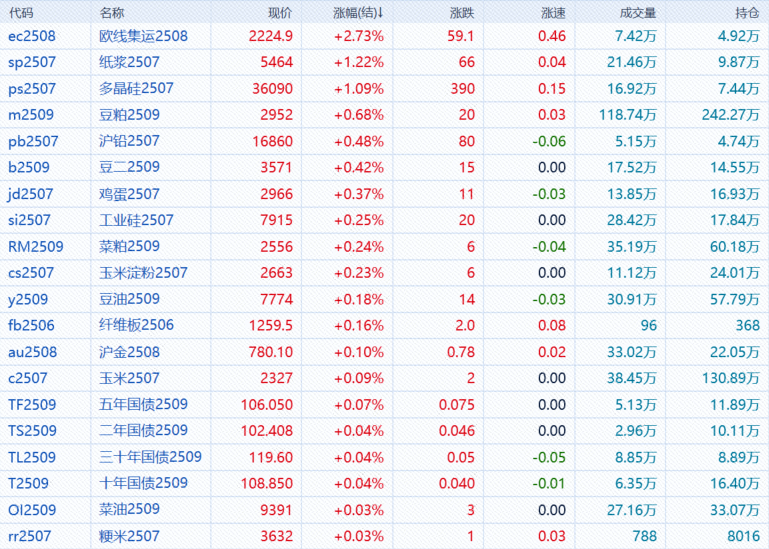Open the 多晶硅2507 contract

(137, 88)
